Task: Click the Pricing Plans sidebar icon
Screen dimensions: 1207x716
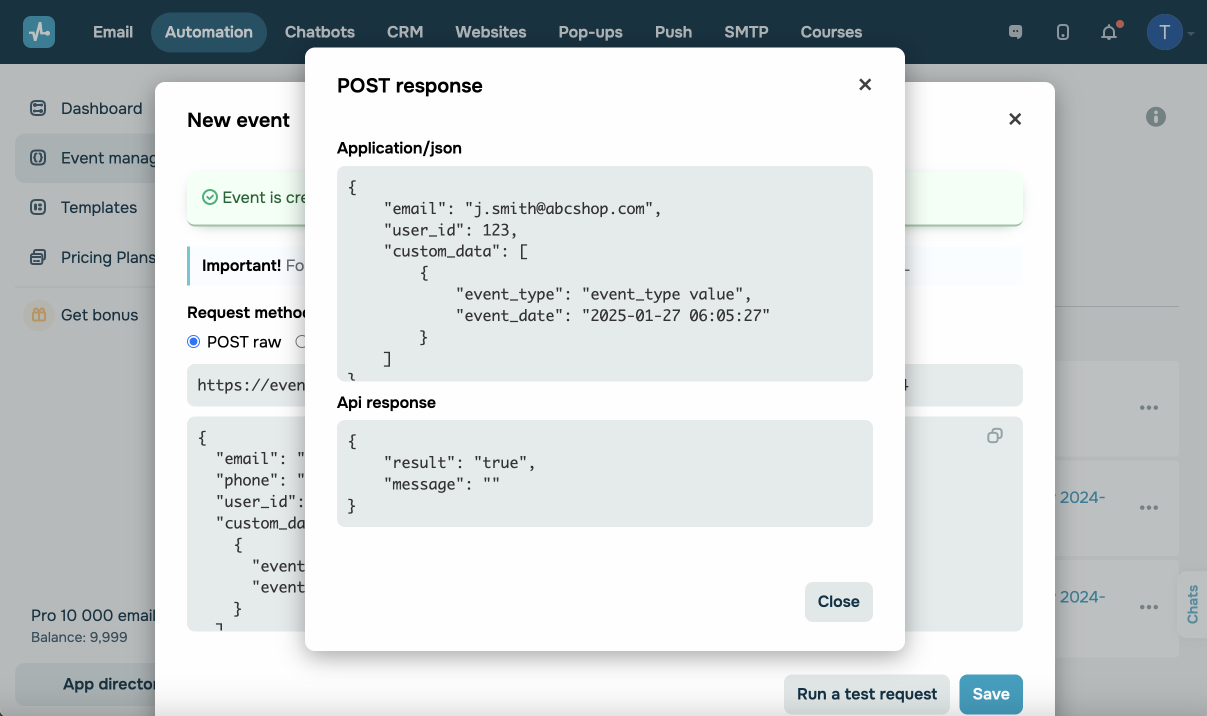Action: [38, 257]
